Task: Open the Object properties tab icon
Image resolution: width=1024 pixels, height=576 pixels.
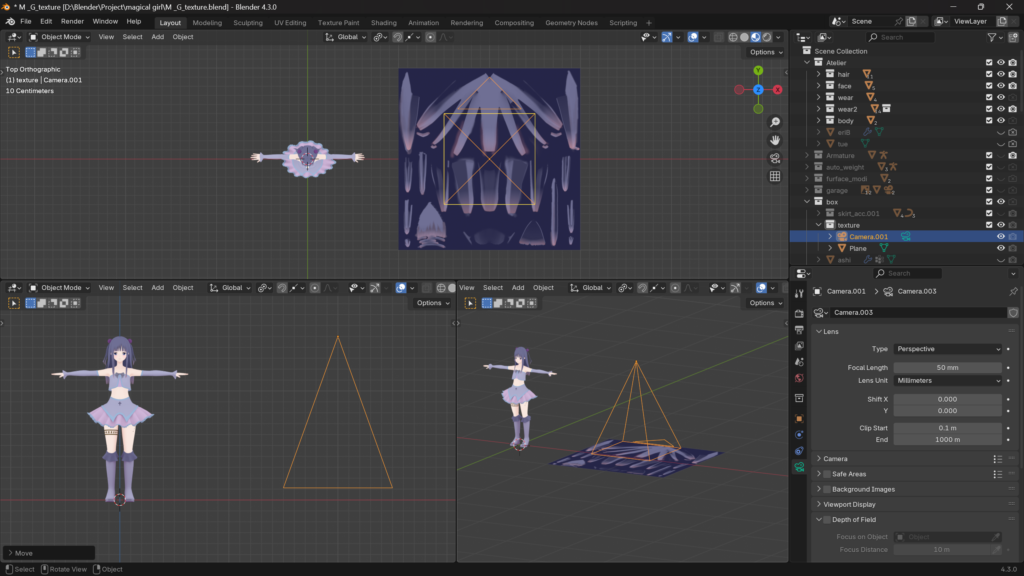Action: (798, 418)
